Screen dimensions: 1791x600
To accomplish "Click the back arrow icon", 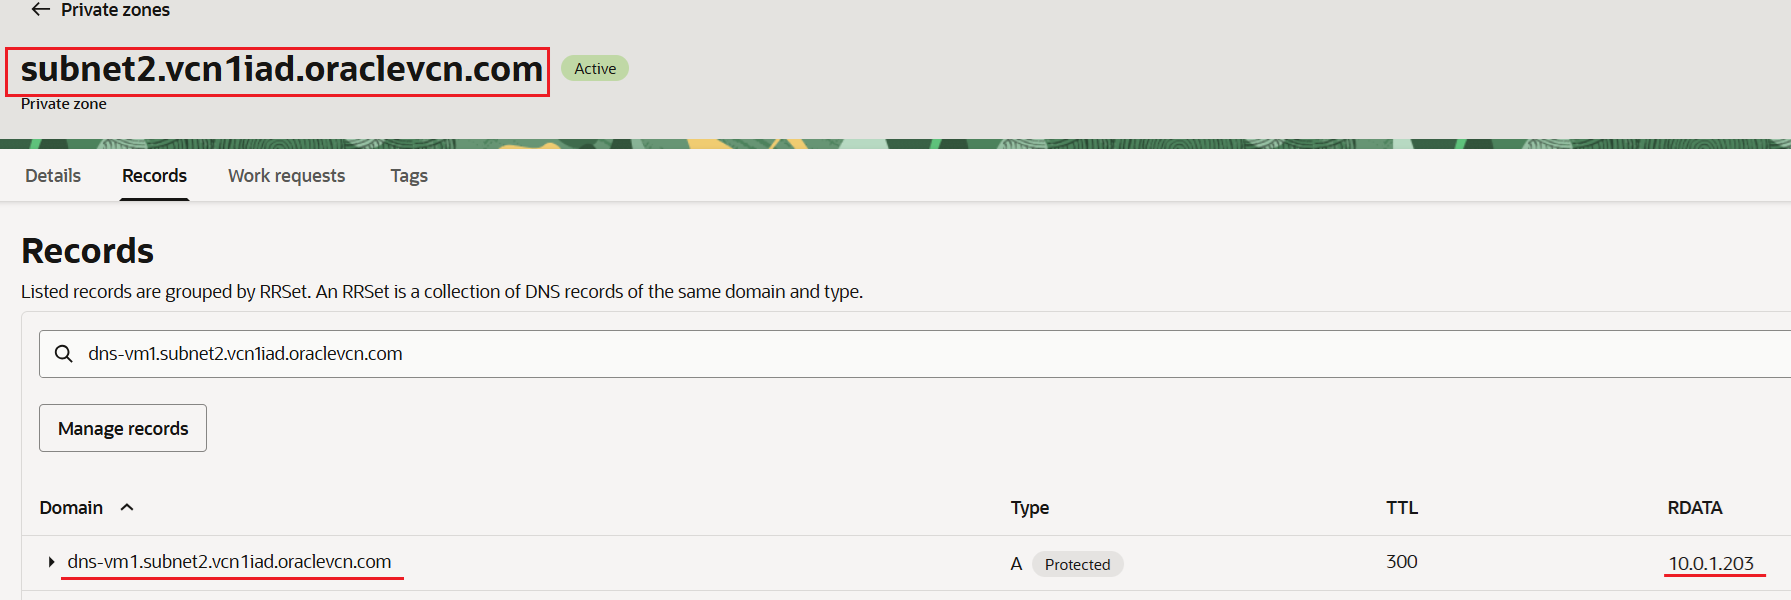I will tap(40, 10).
